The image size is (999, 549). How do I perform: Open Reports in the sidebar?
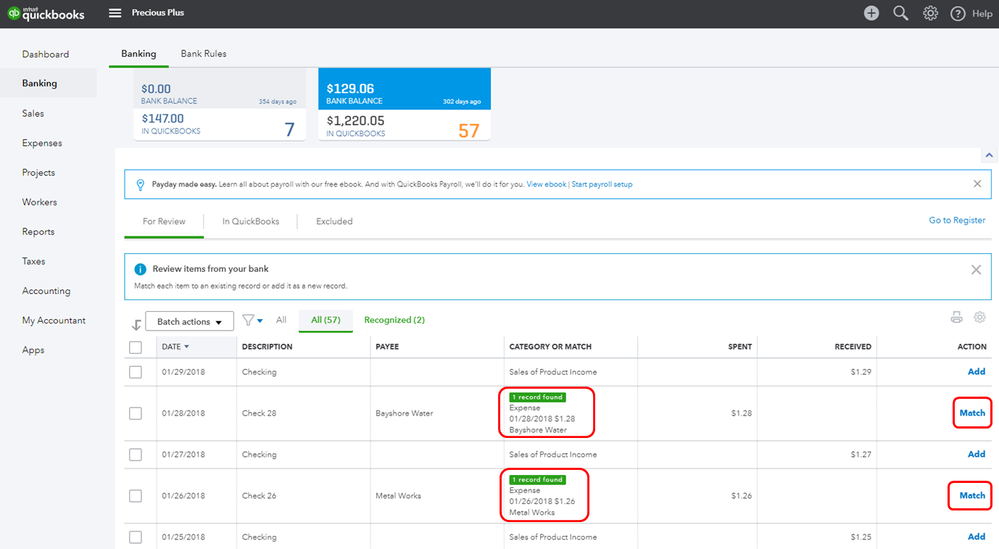click(38, 232)
